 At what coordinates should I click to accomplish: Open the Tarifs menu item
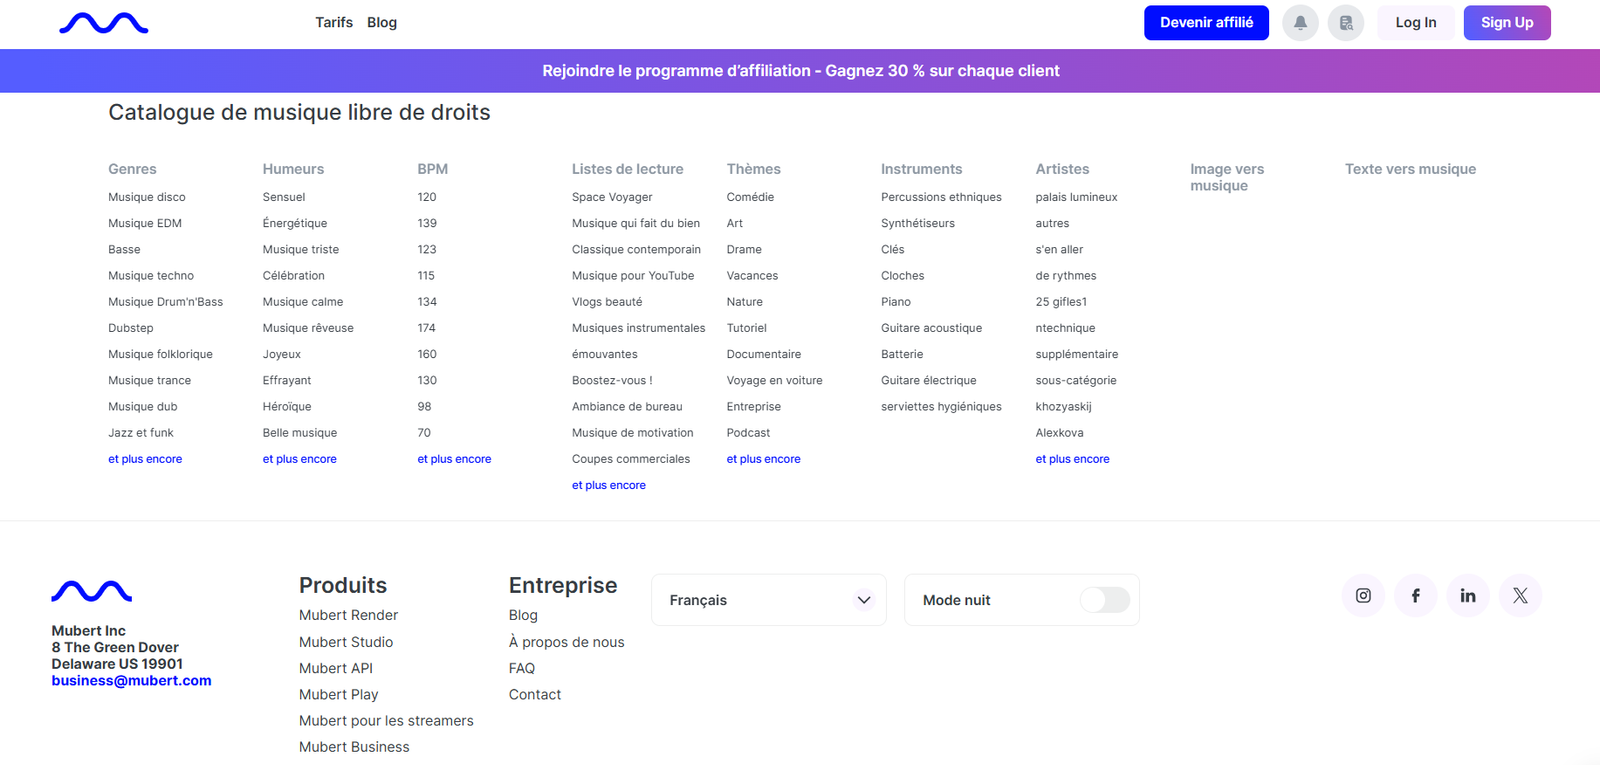click(334, 23)
